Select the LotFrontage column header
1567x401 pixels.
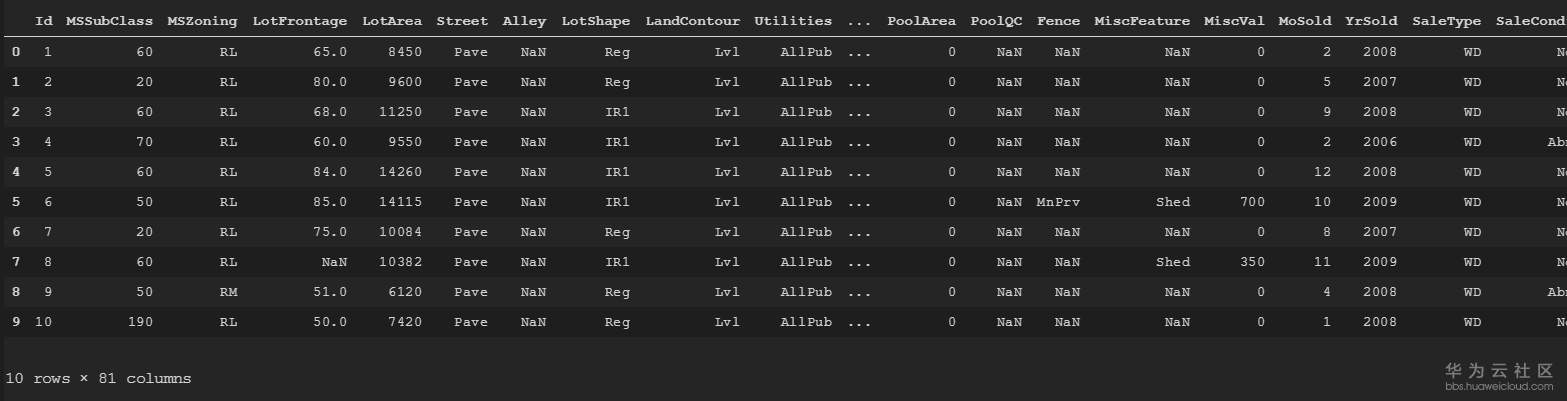click(300, 21)
